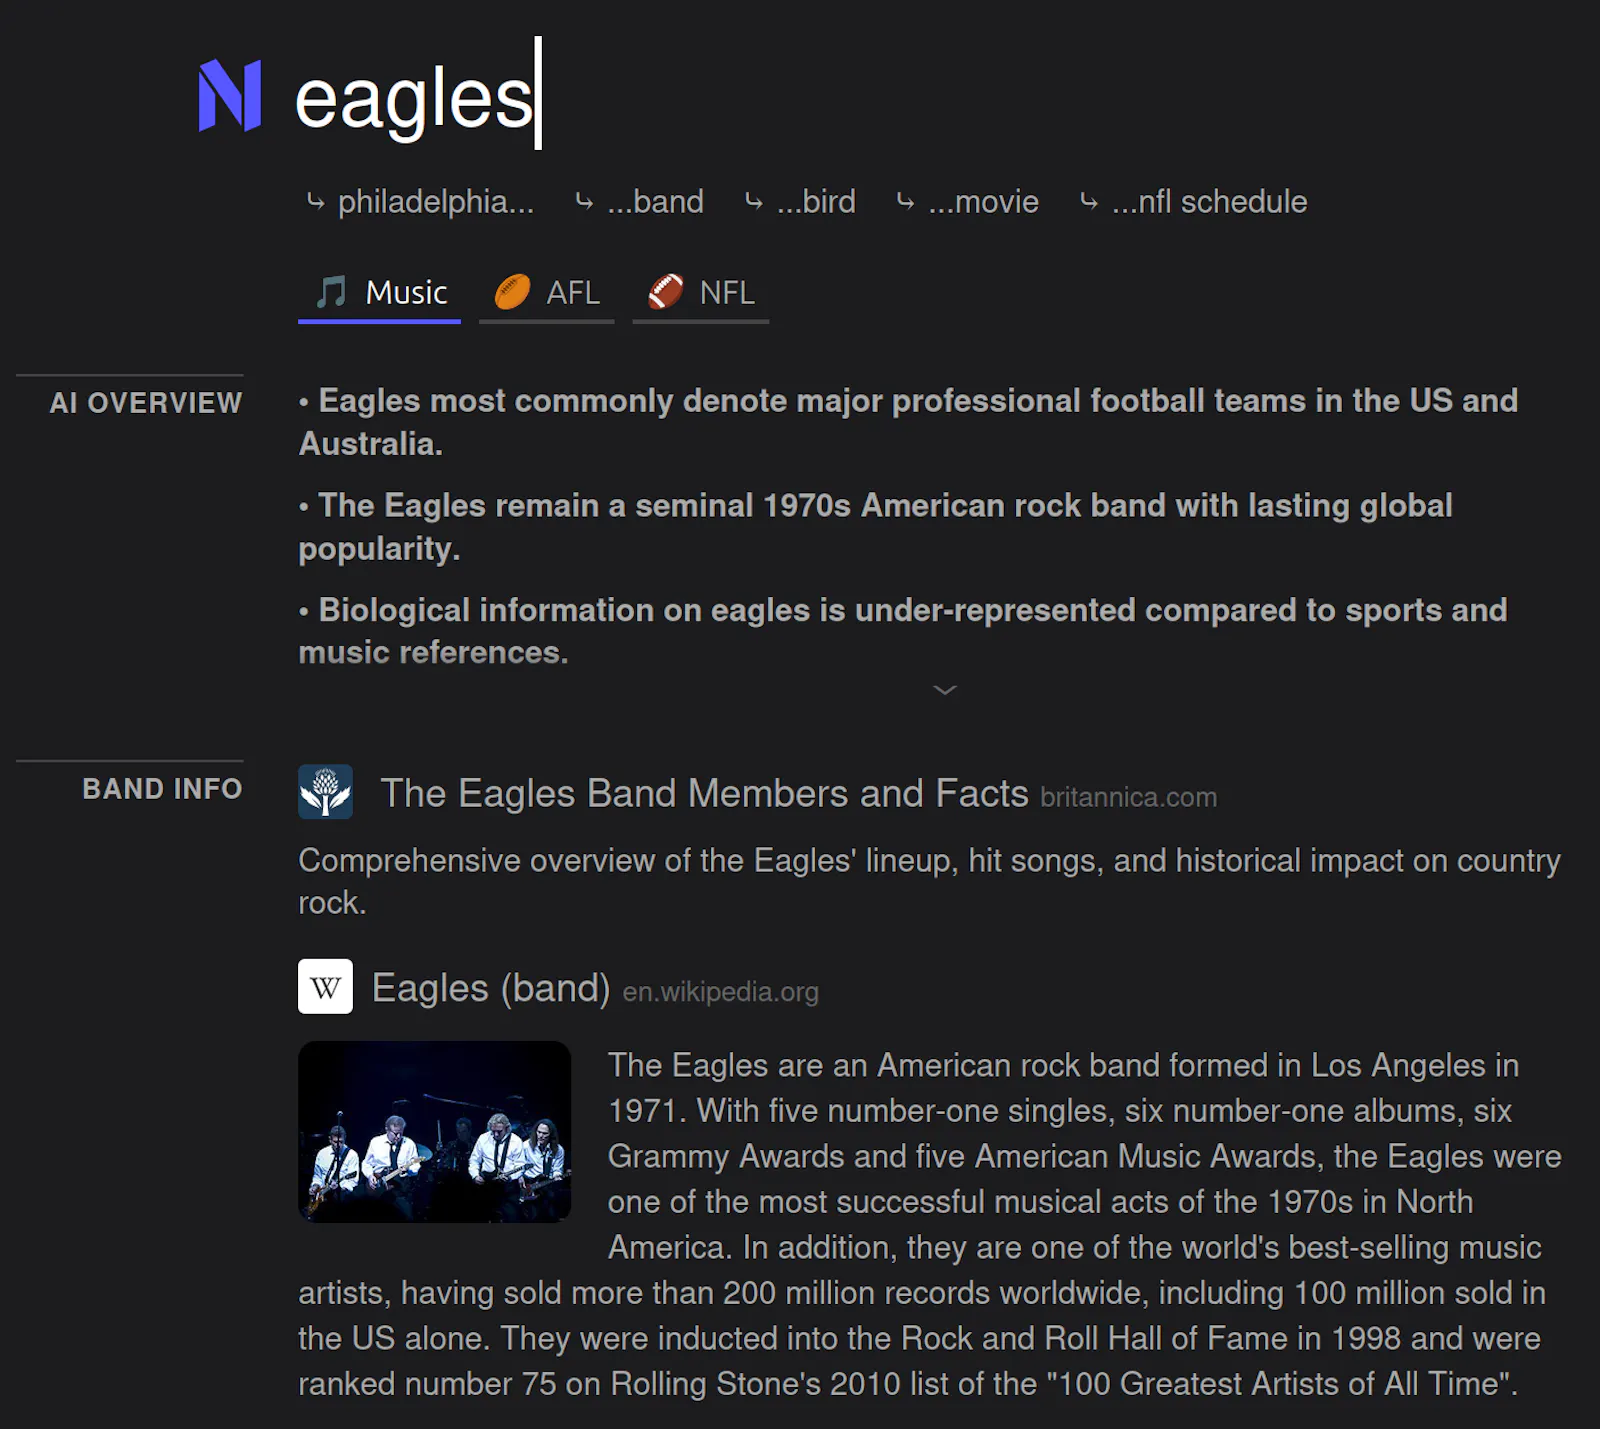Select the ...nfl schedule search suggestion
This screenshot has width=1600, height=1429.
pos(1194,201)
